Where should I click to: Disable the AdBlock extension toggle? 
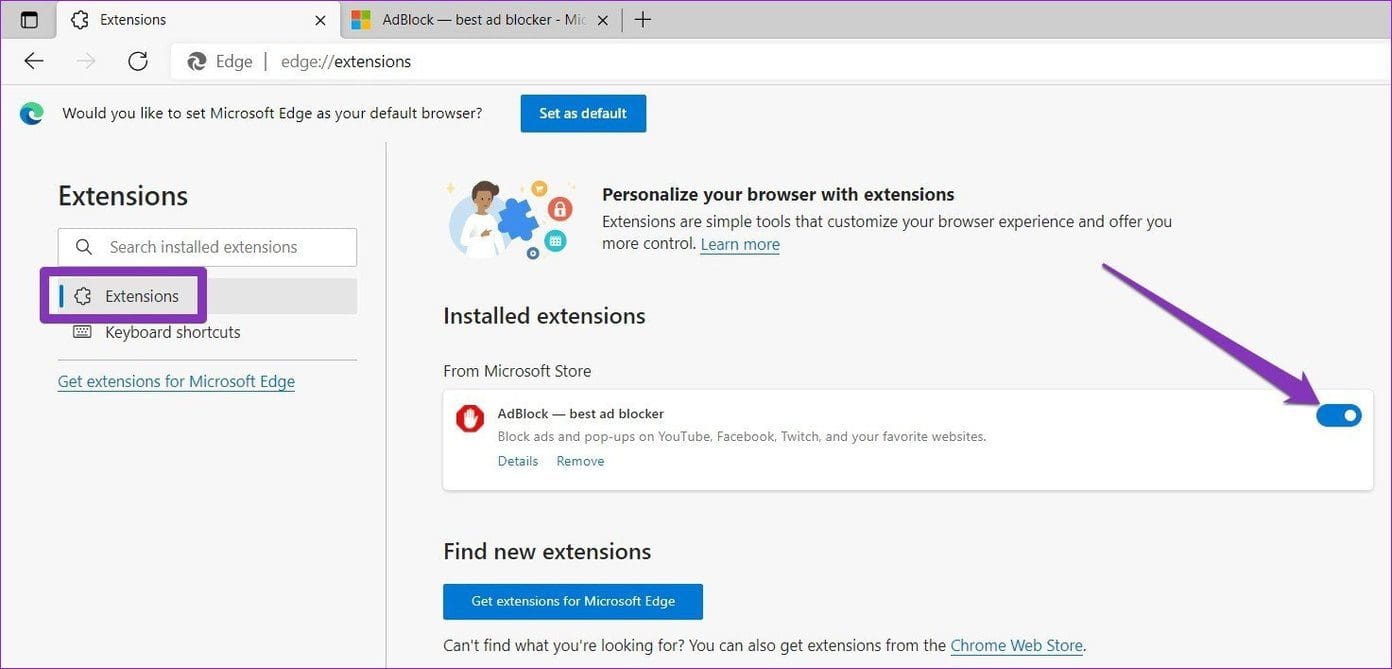1338,414
